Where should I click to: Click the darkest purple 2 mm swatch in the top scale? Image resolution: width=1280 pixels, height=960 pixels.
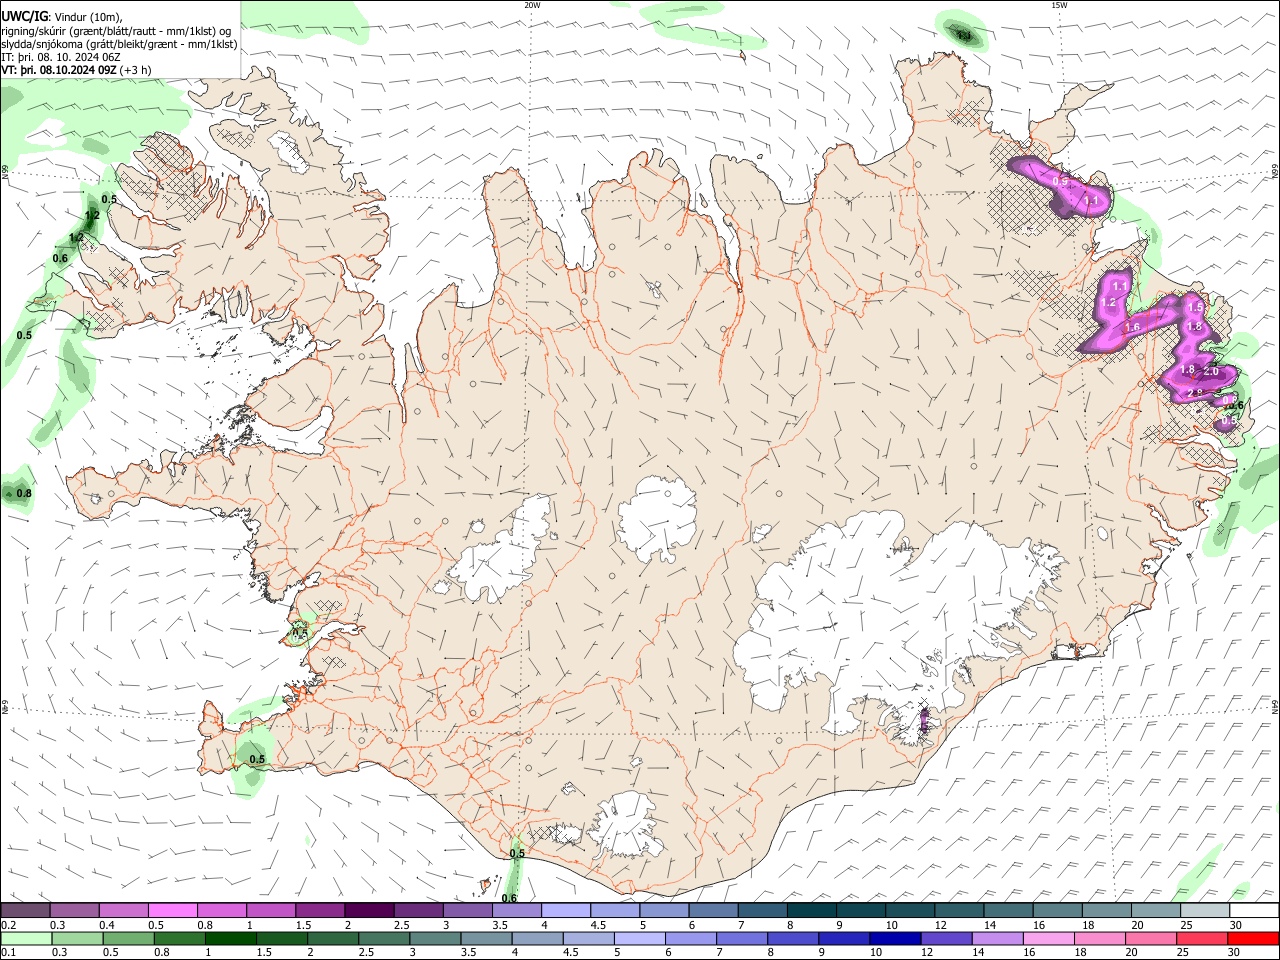368,910
